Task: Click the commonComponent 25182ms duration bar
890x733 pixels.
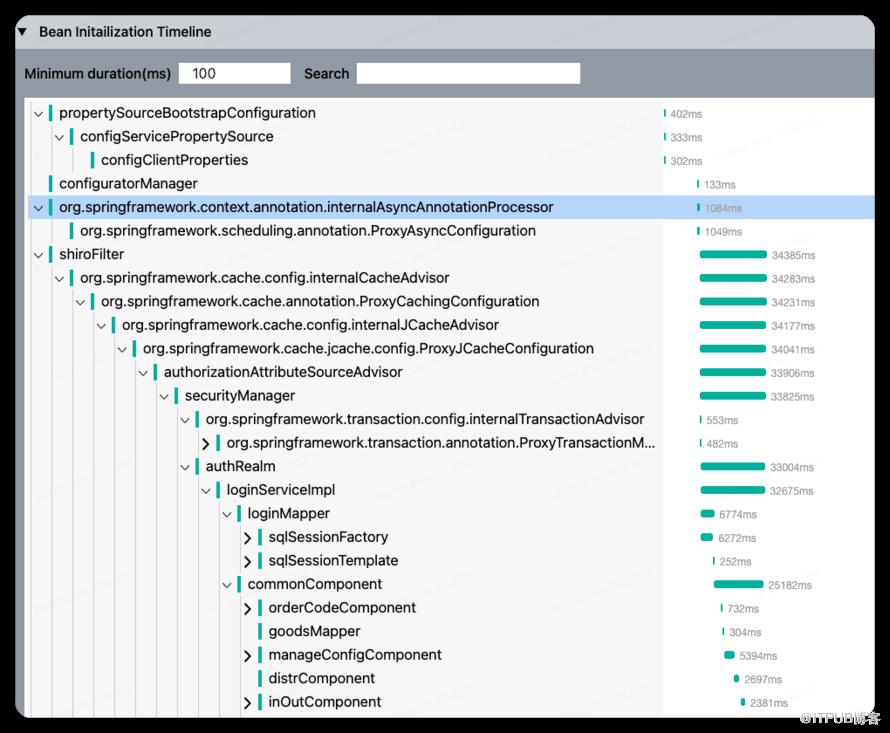Action: (738, 584)
